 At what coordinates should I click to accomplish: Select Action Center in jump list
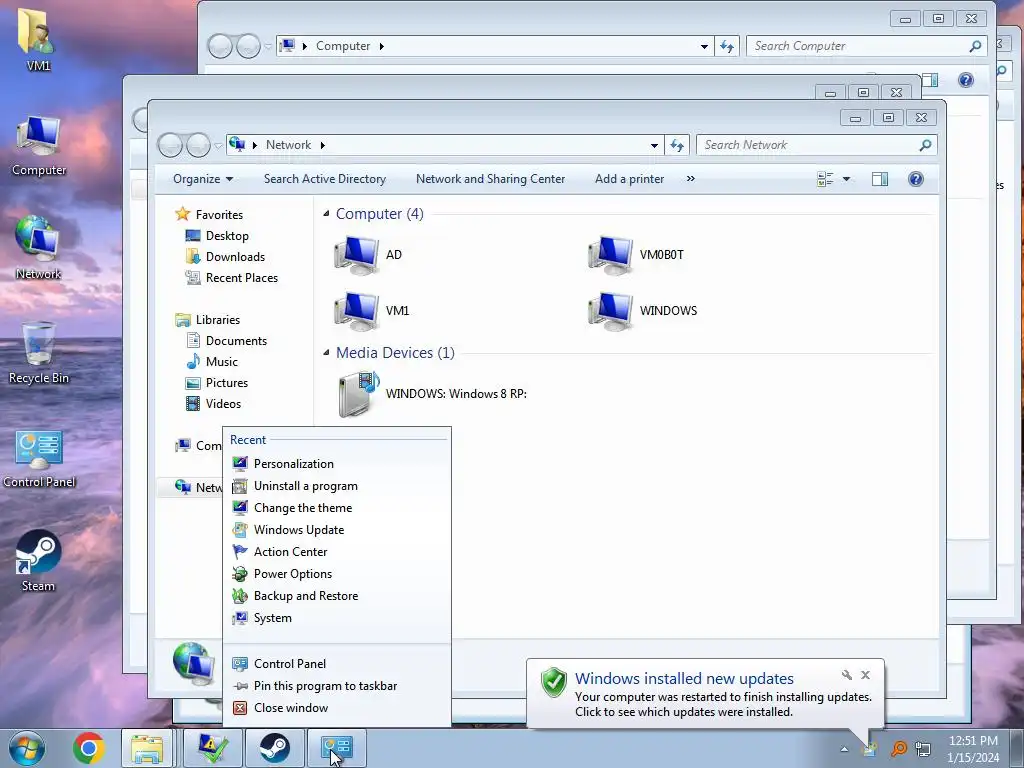[x=337, y=552]
